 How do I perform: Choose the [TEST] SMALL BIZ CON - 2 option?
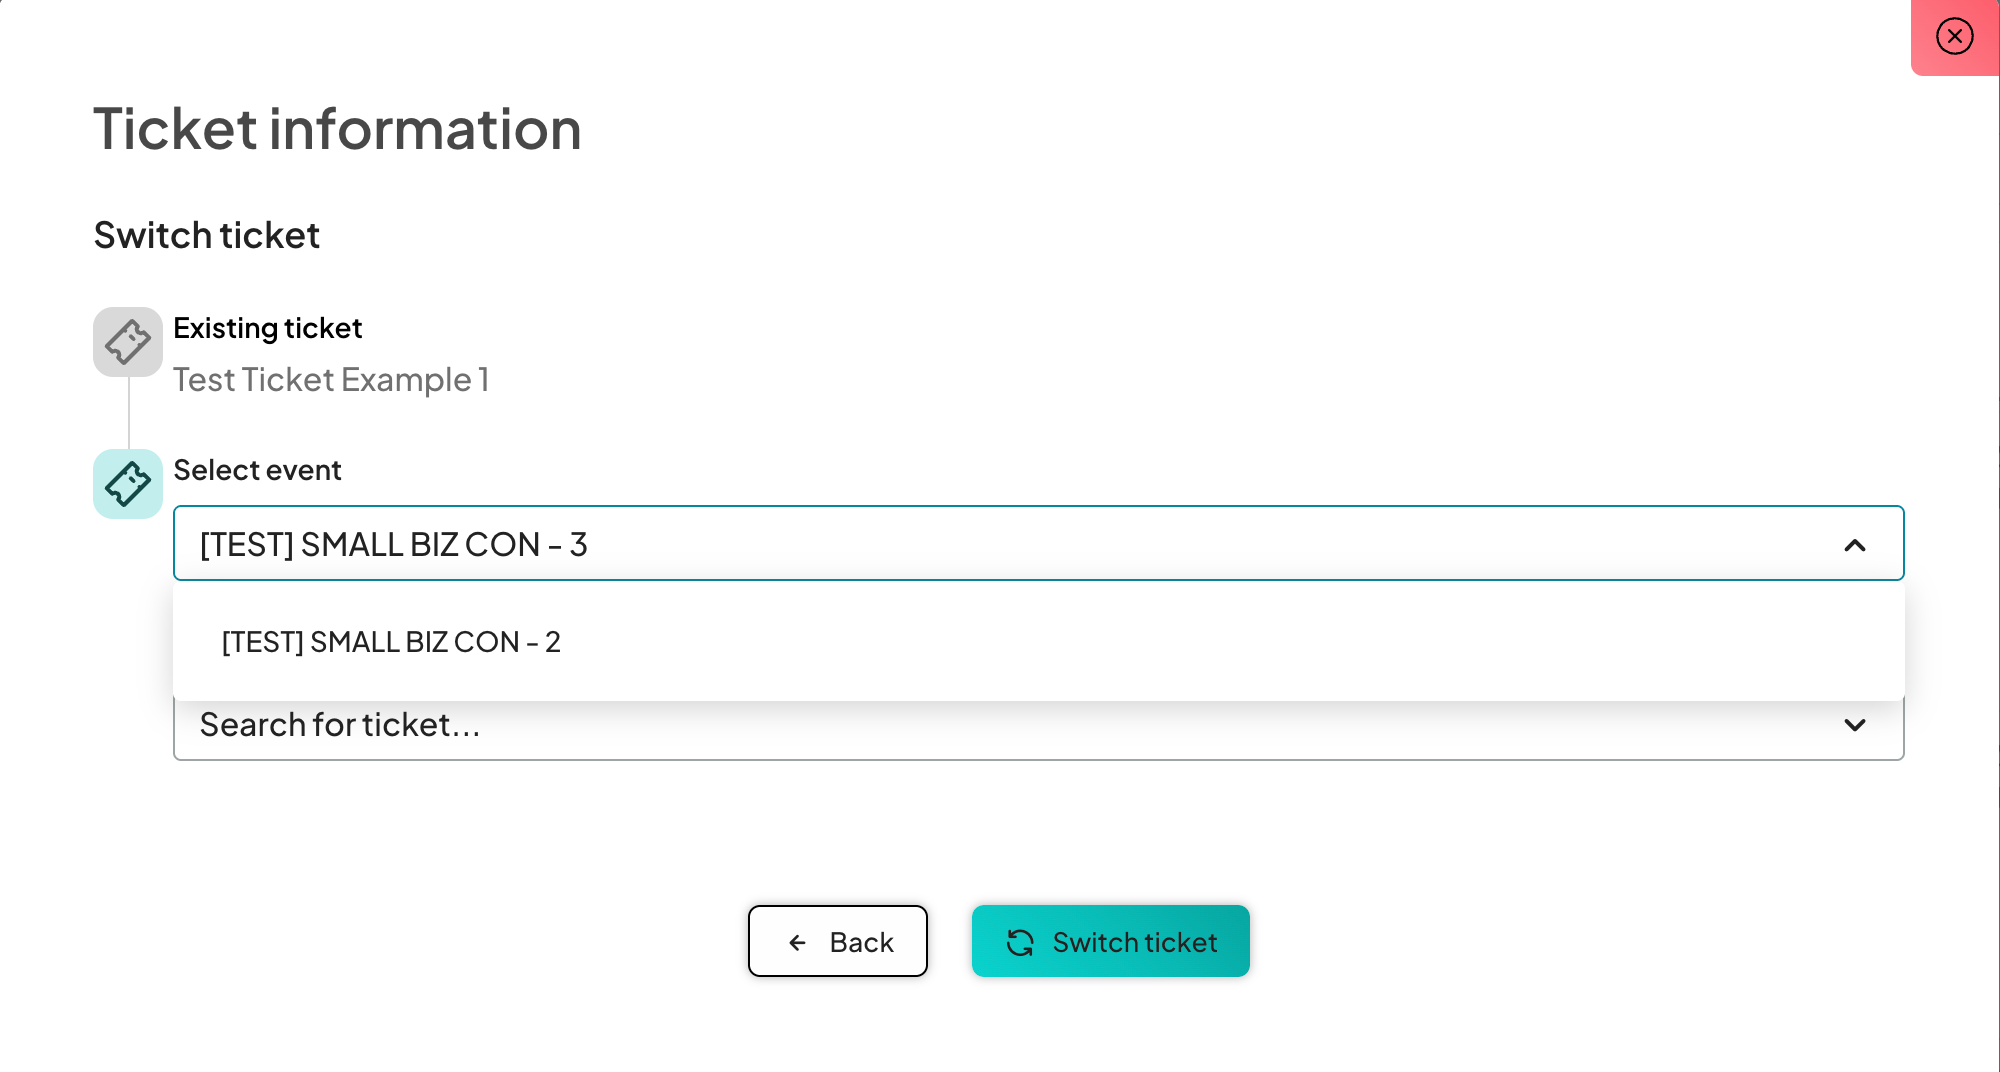391,642
